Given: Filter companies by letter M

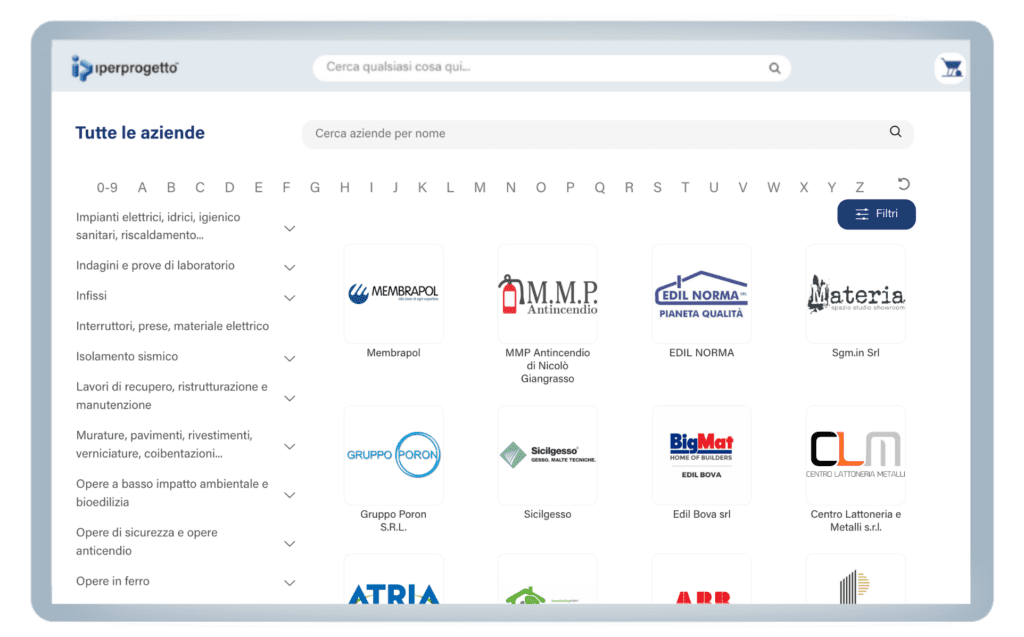Looking at the screenshot, I should pyautogui.click(x=479, y=188).
